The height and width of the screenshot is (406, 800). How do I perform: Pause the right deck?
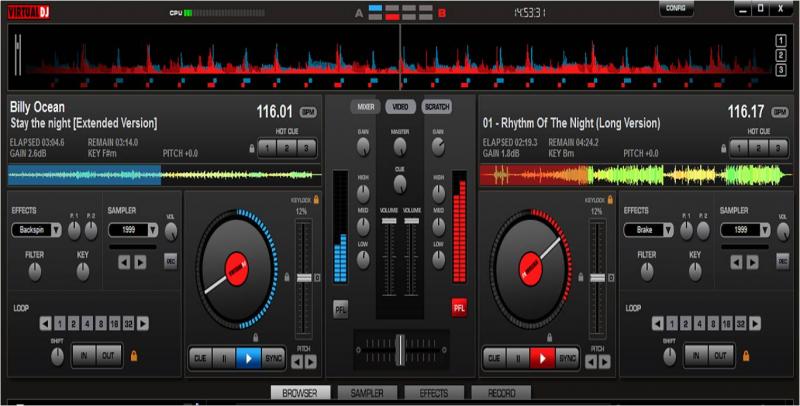pyautogui.click(x=518, y=359)
